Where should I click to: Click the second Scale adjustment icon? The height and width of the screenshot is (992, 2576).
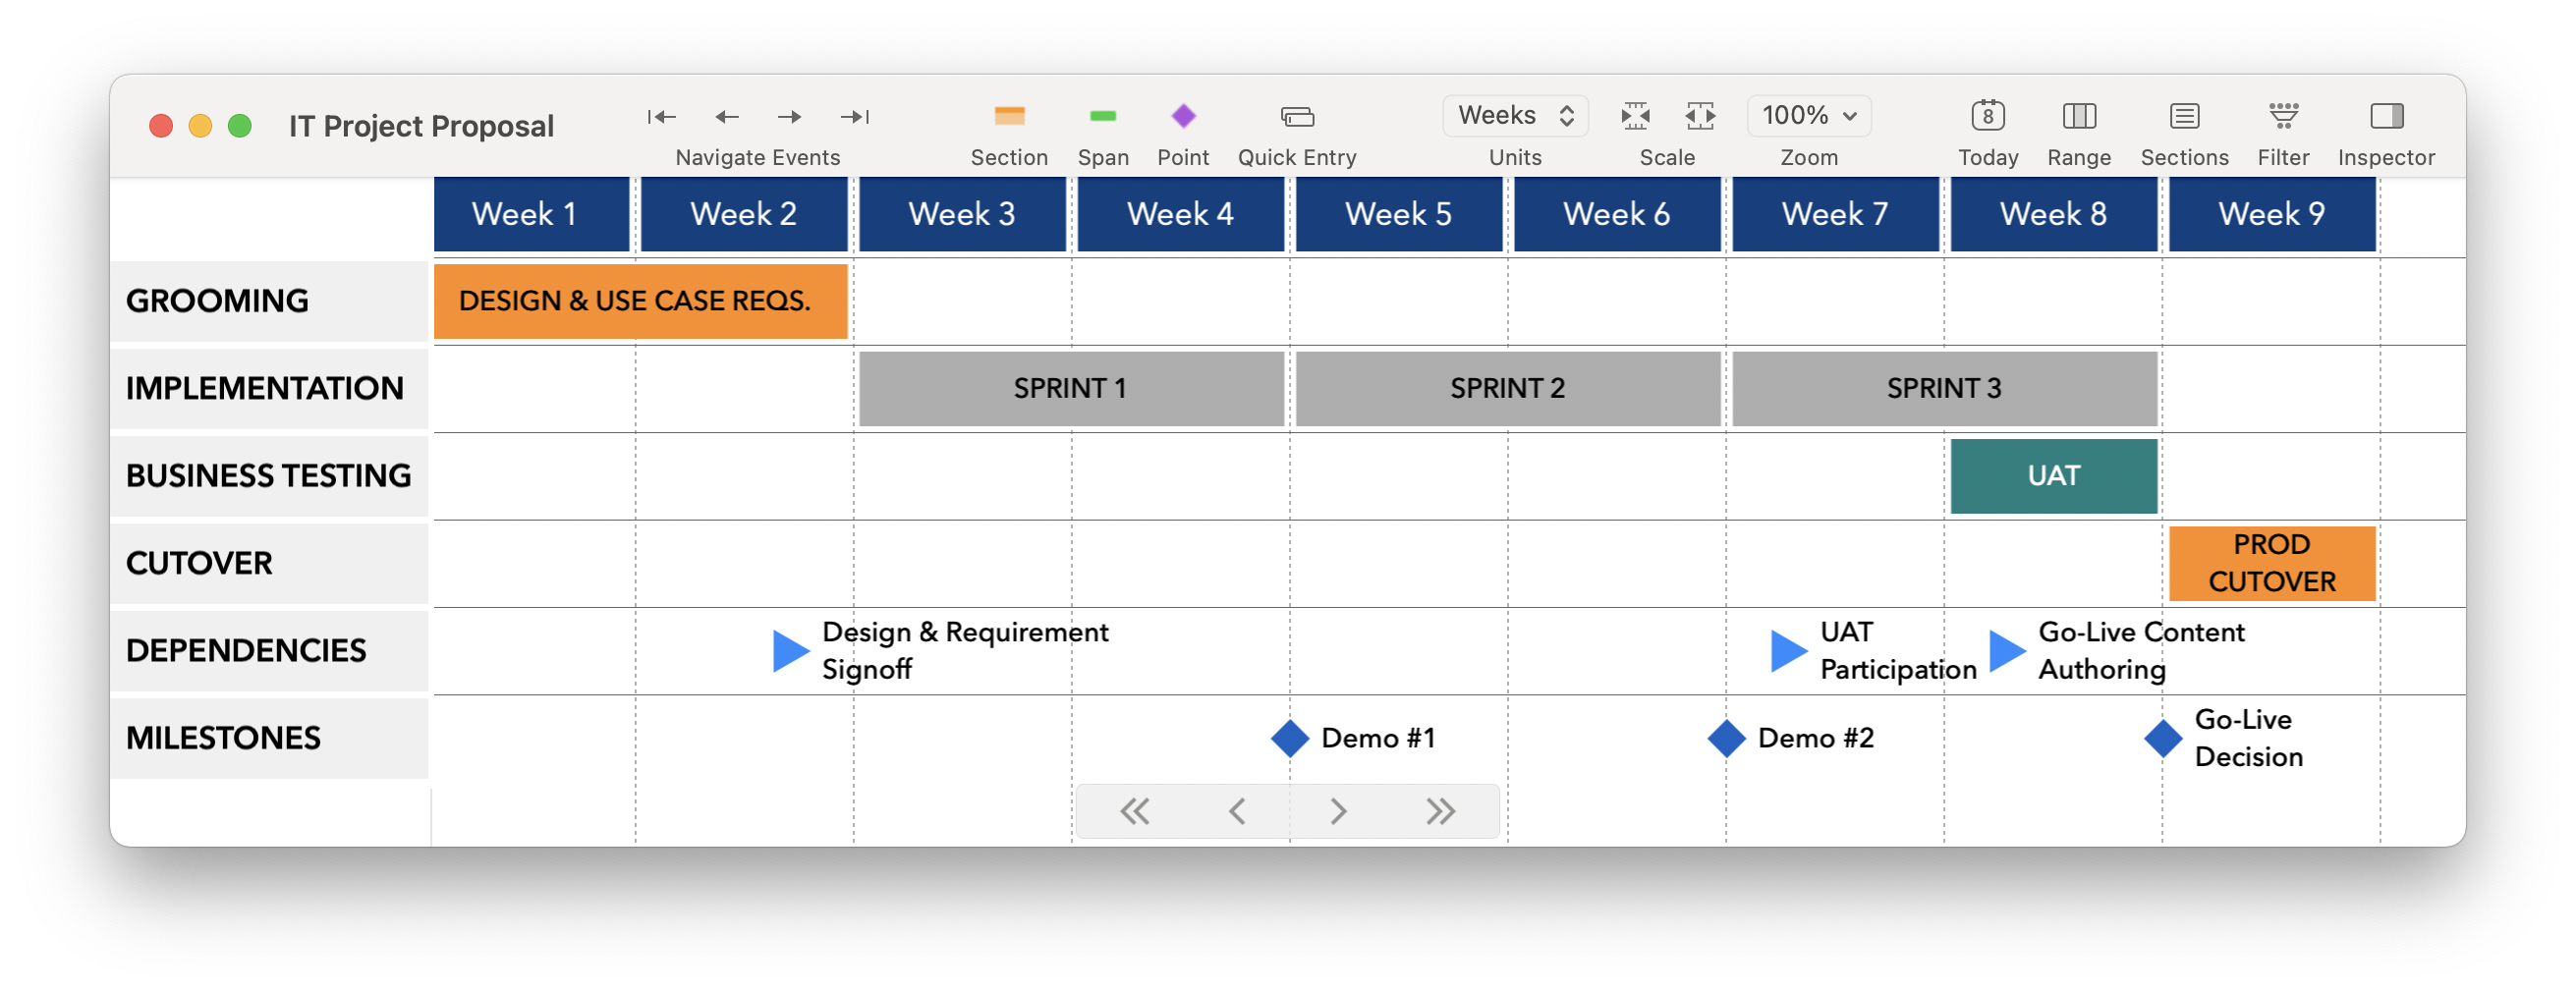coord(1700,116)
